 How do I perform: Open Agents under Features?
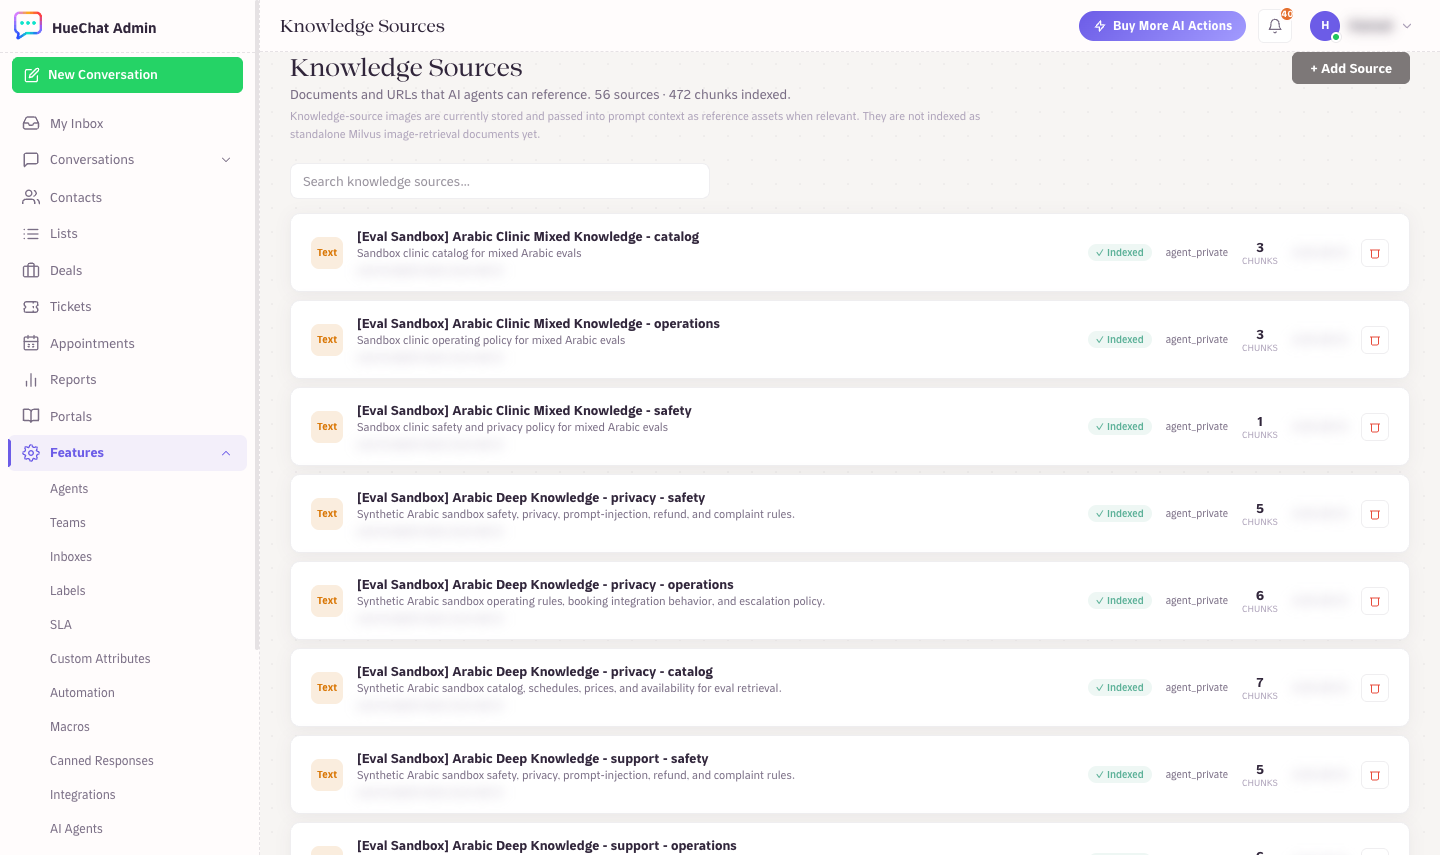(69, 489)
